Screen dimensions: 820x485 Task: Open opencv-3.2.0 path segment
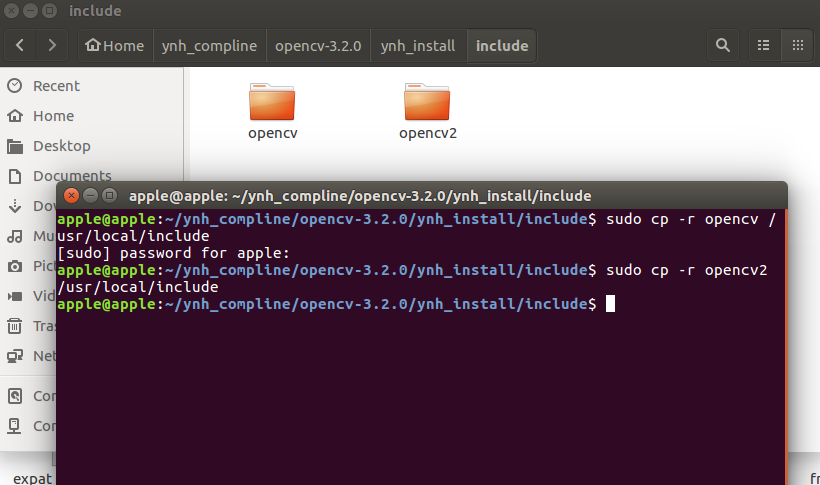click(318, 46)
